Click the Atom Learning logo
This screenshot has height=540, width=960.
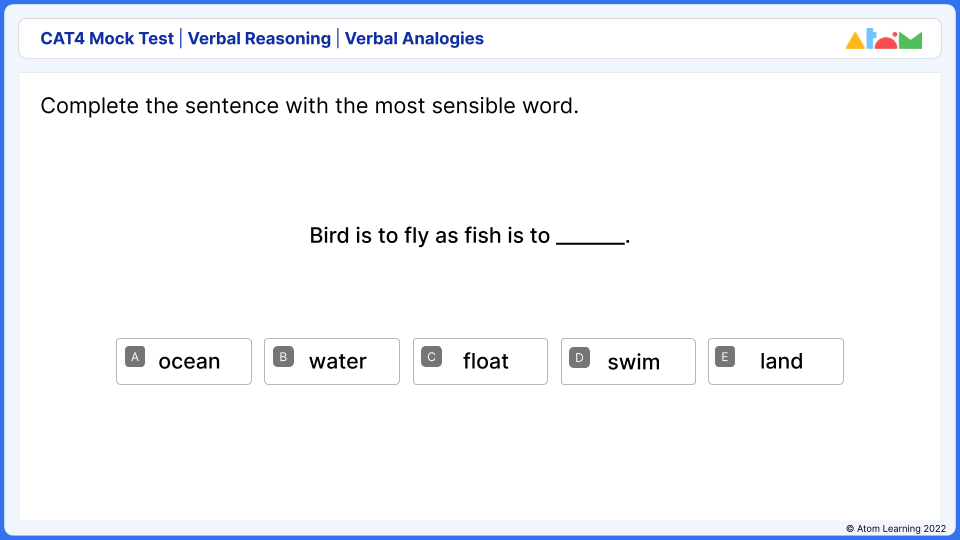coord(883,39)
